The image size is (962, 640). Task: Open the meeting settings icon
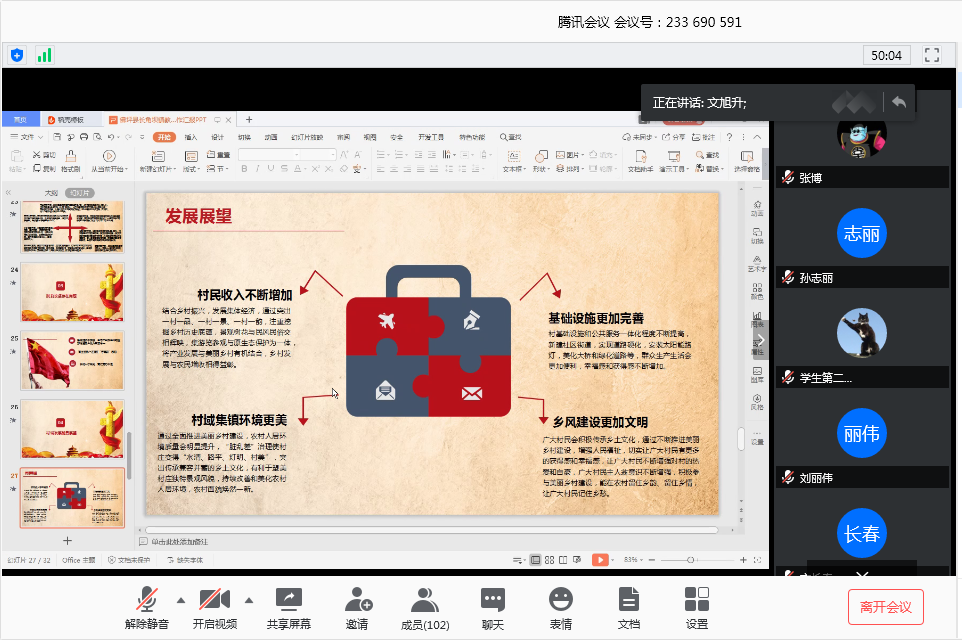coord(696,600)
